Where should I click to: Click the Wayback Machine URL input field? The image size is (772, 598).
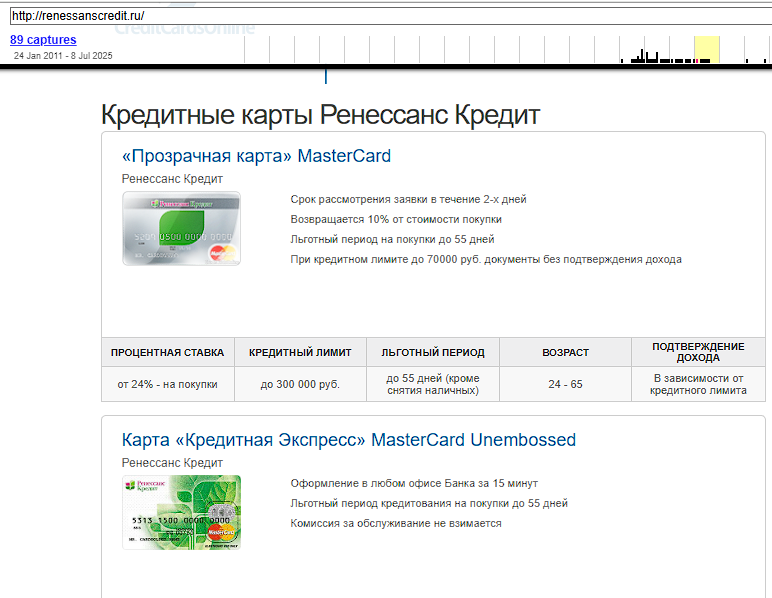390,16
